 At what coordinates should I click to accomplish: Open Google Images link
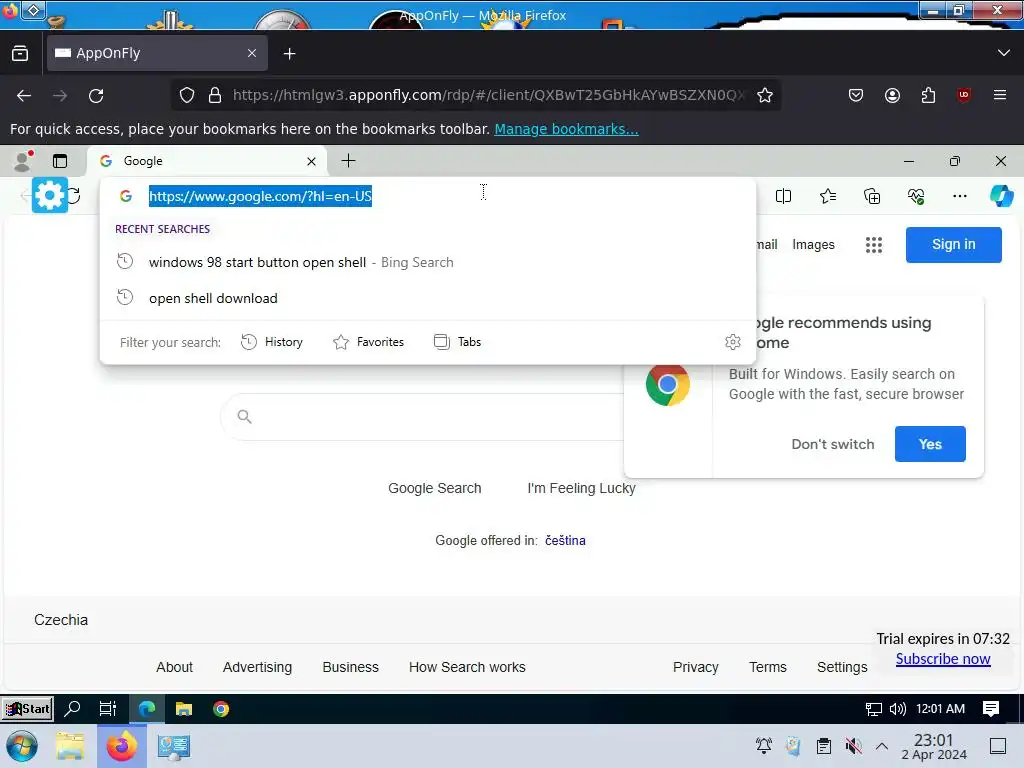(x=813, y=244)
